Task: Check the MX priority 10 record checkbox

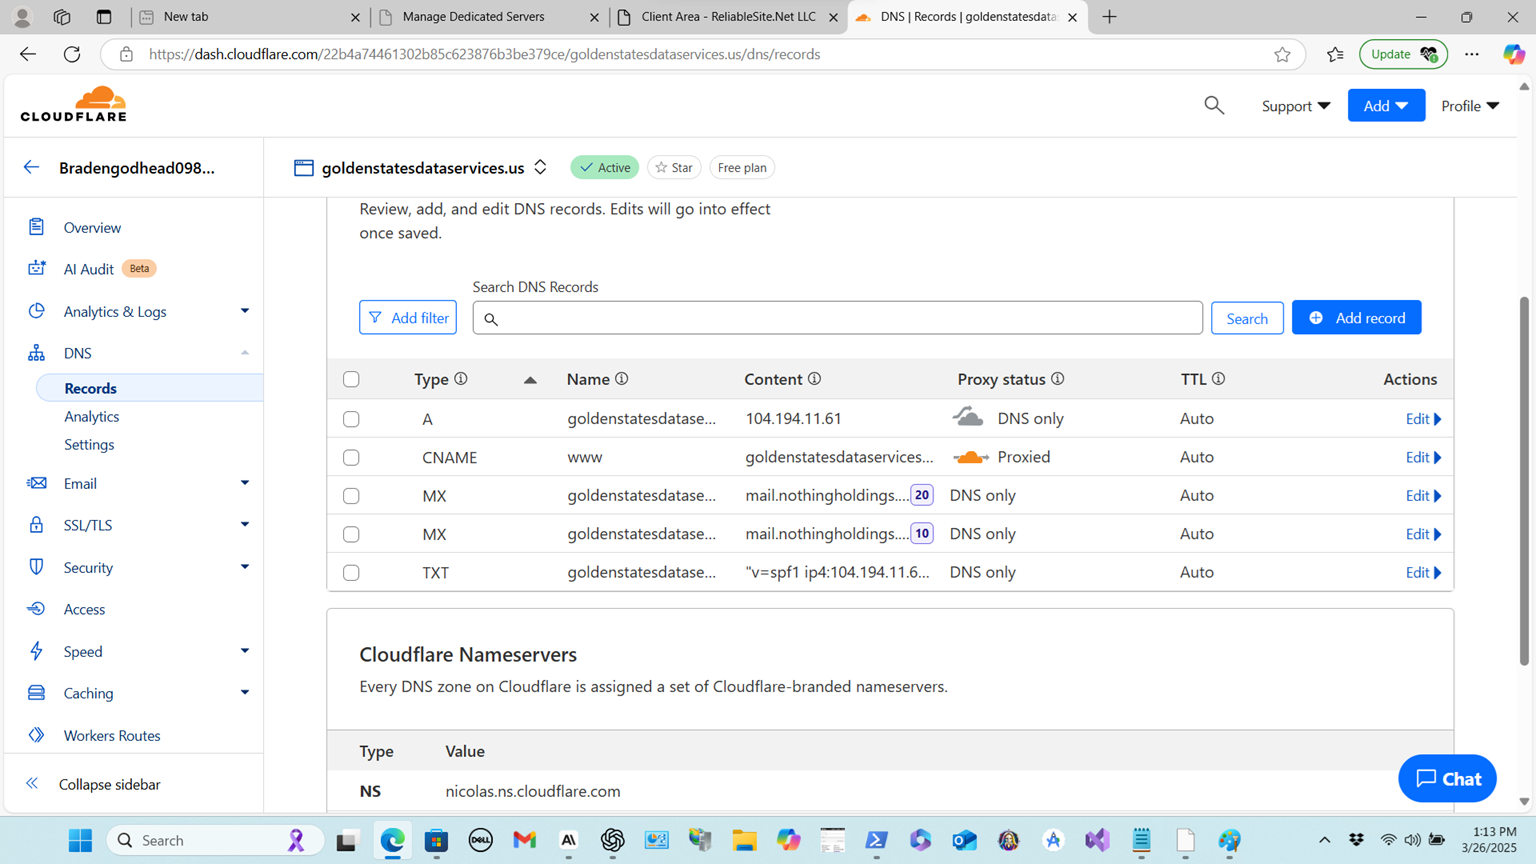Action: [x=351, y=534]
